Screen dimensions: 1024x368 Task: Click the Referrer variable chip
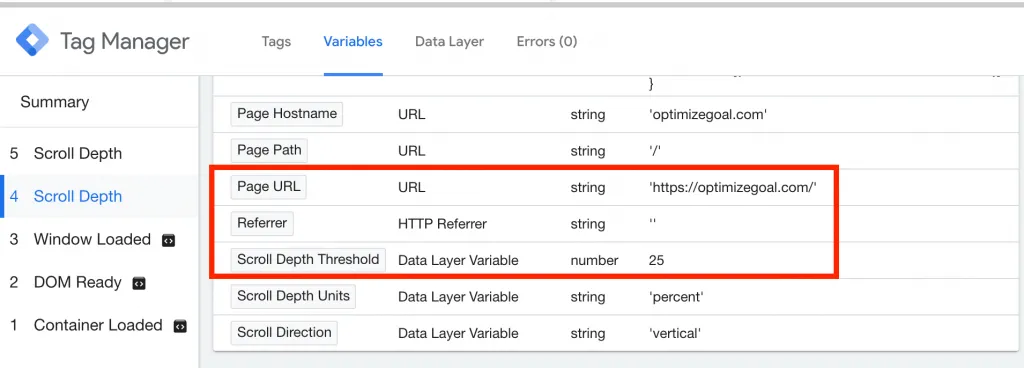[x=262, y=223]
